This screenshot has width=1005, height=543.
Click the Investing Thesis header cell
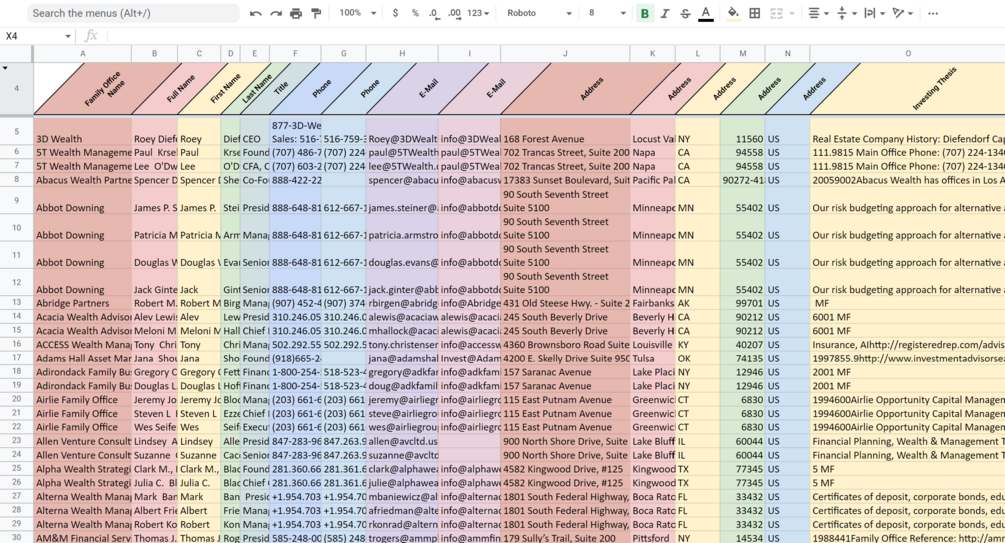point(908,88)
